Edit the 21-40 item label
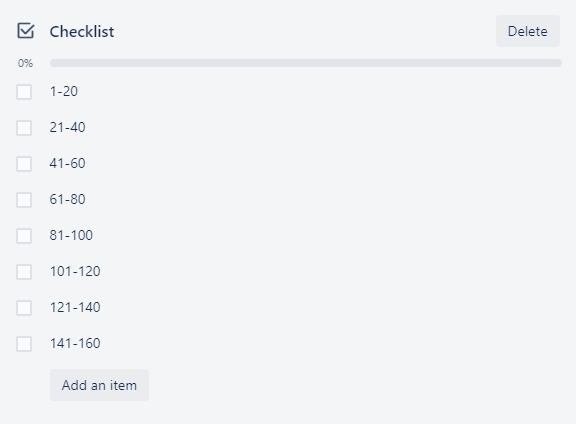 coord(67,127)
